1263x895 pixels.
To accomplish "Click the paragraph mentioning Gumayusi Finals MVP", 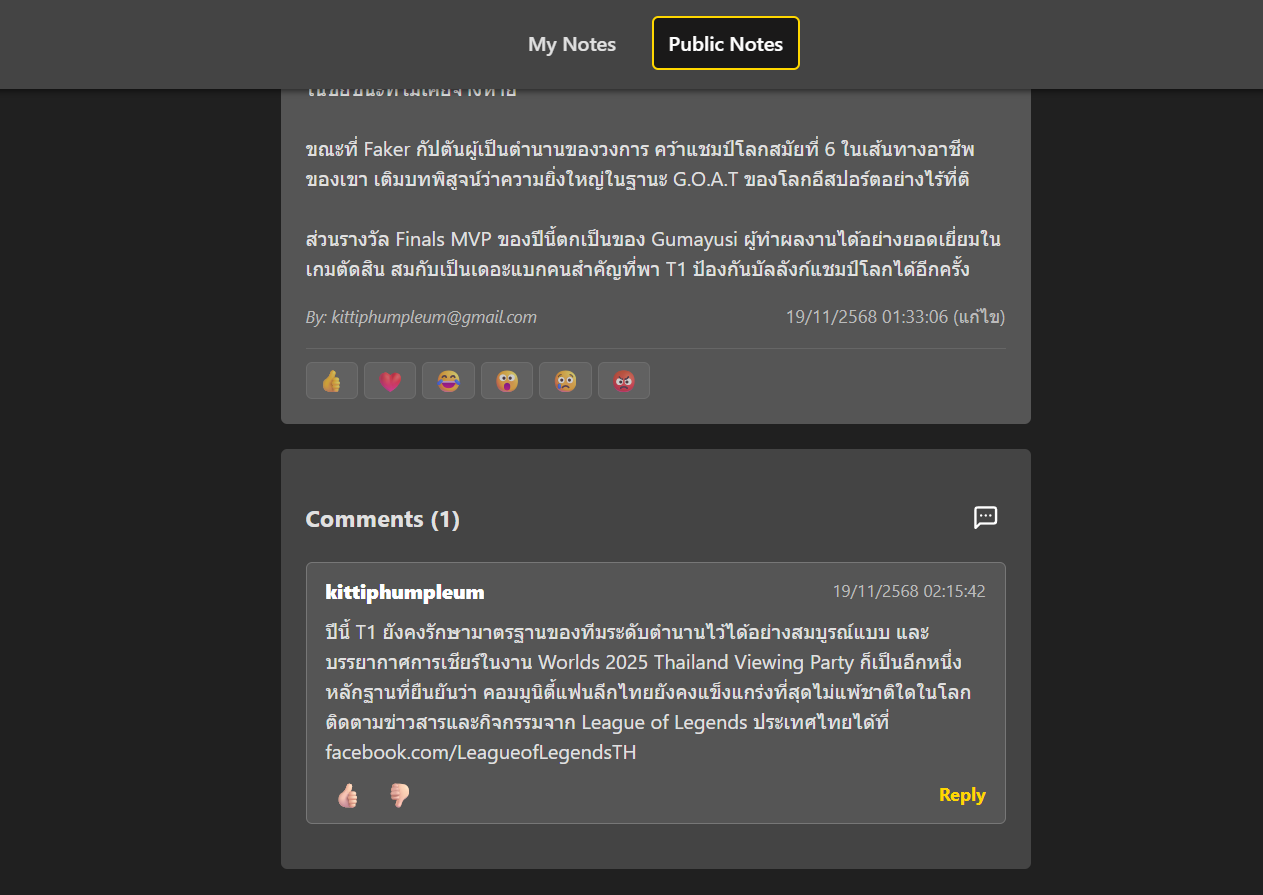I will [654, 255].
